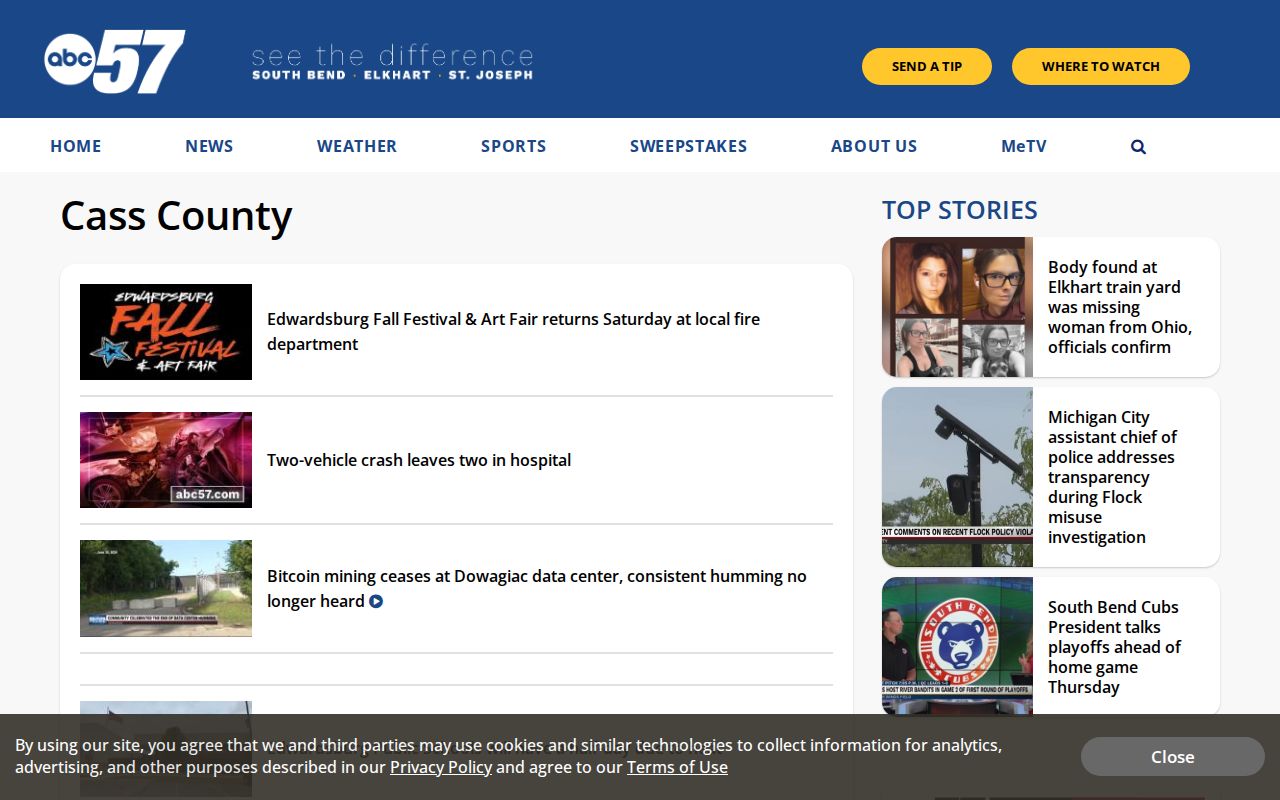Screen dimensions: 1280x800
Task: Click the Send a Tip button
Action: click(x=927, y=66)
